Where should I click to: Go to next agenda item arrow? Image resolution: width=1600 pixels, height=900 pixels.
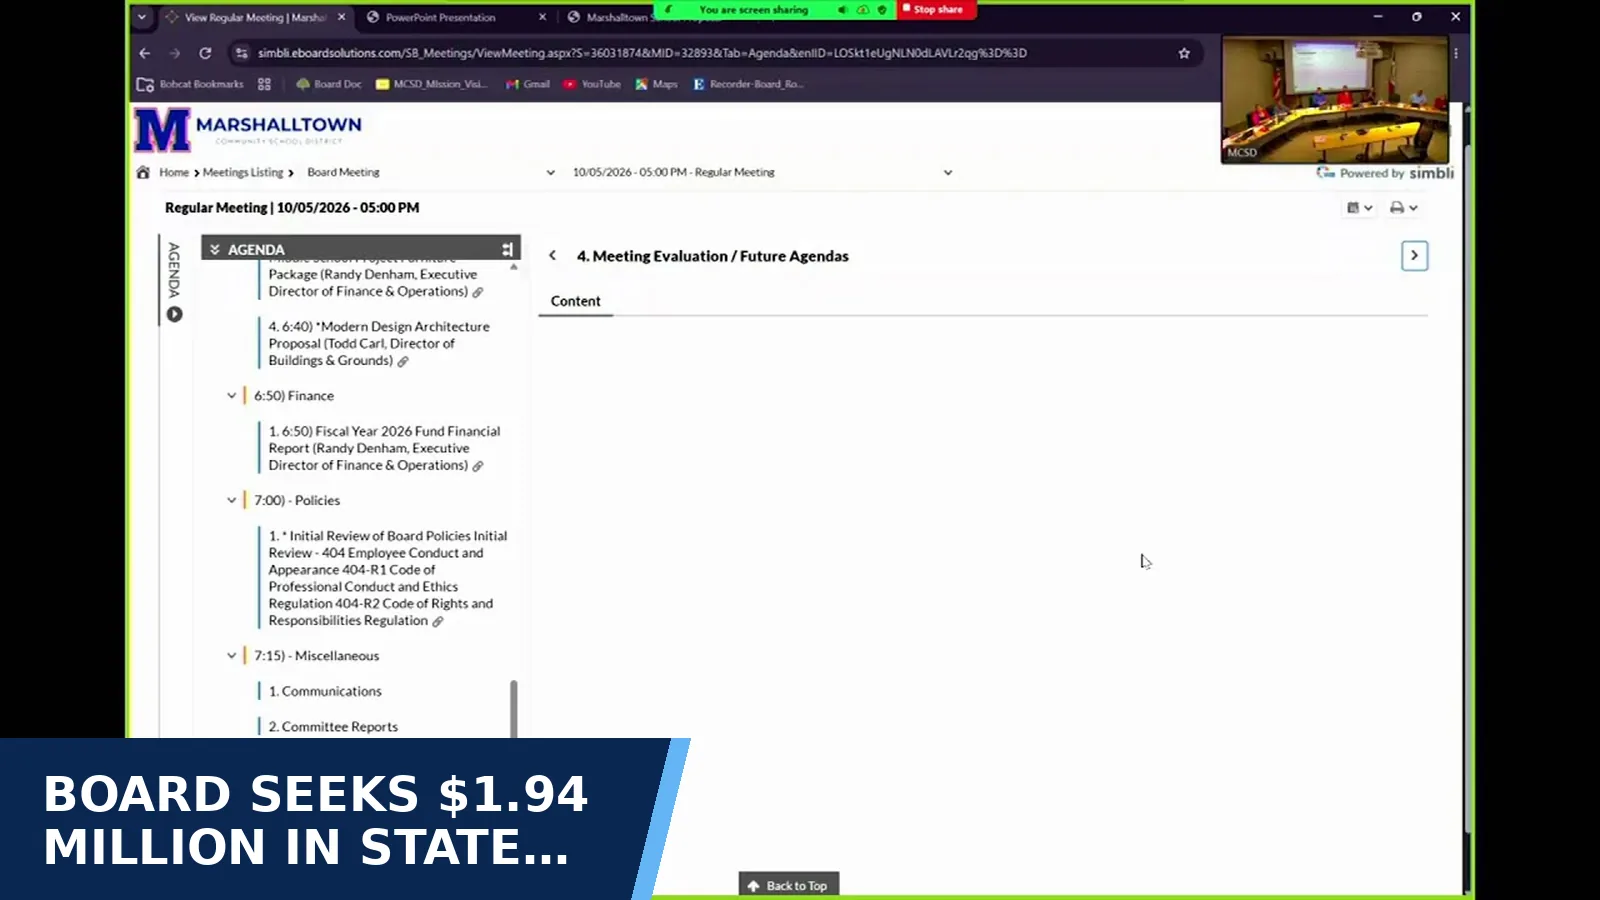1414,256
